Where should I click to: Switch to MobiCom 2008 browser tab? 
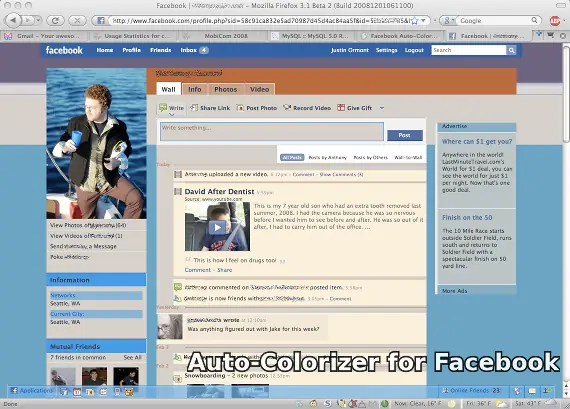[223, 36]
